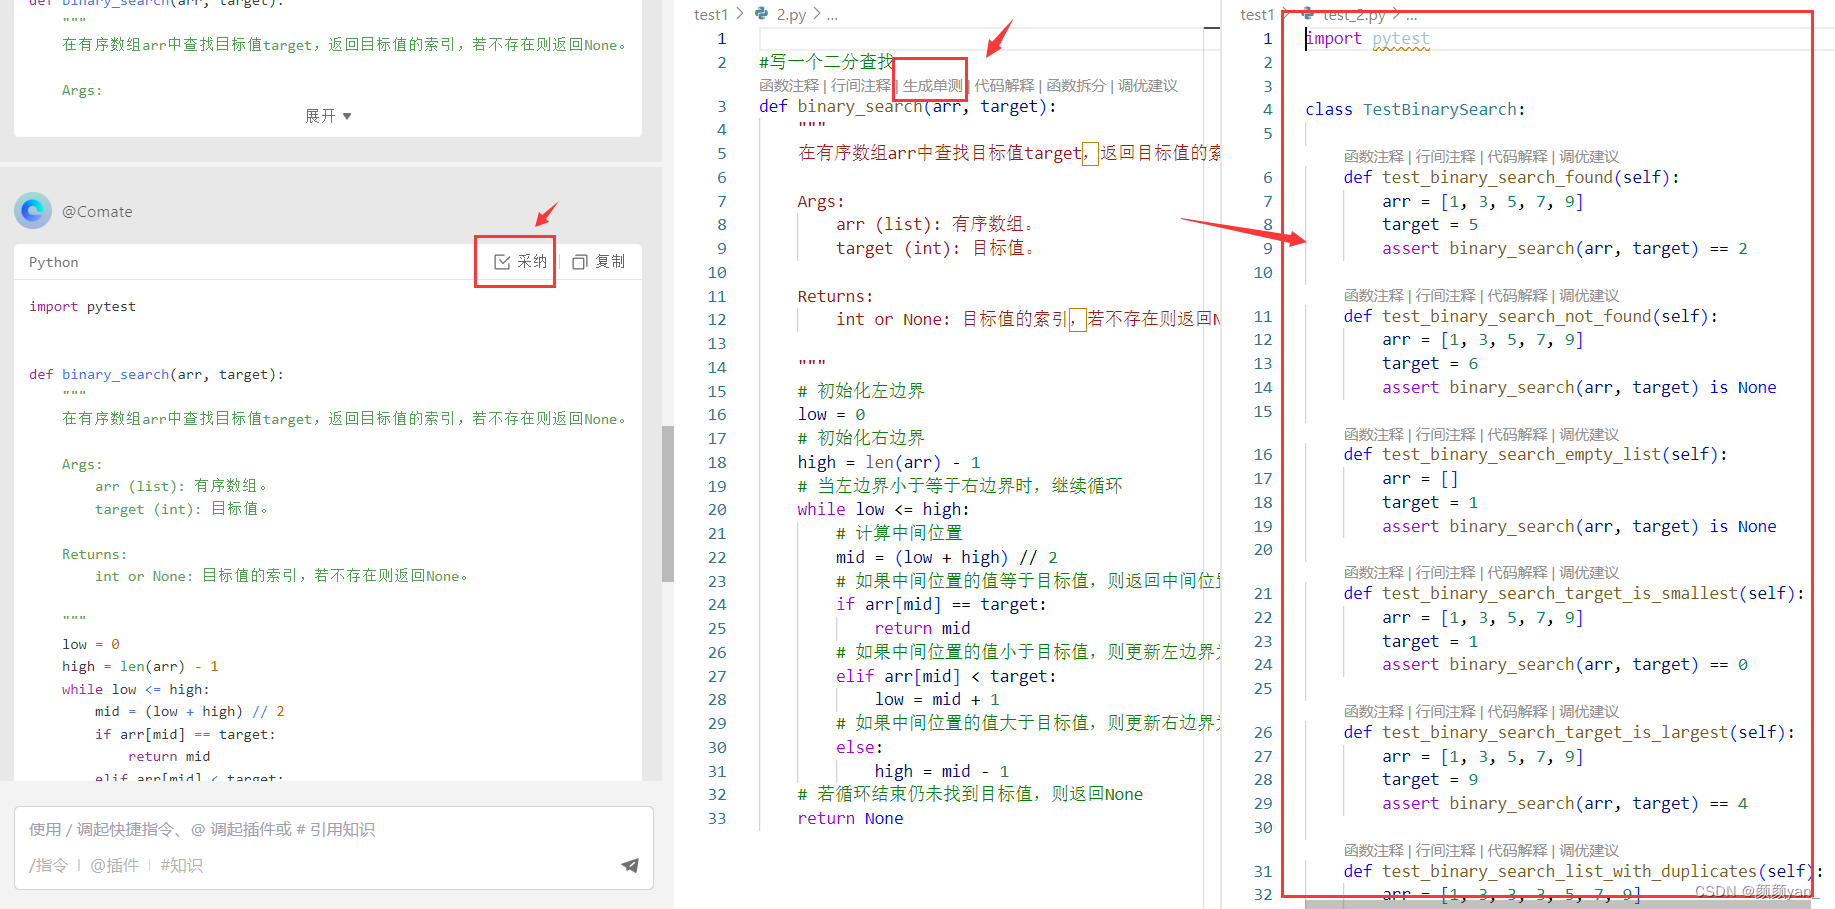
Task: Click the Comate avatar icon
Action: (32, 211)
